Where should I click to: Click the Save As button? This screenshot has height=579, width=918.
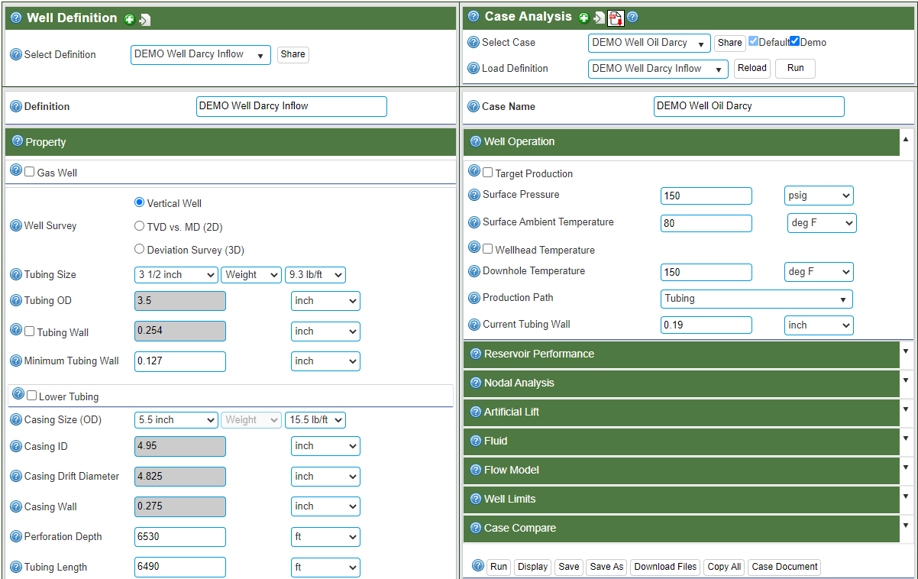(607, 567)
